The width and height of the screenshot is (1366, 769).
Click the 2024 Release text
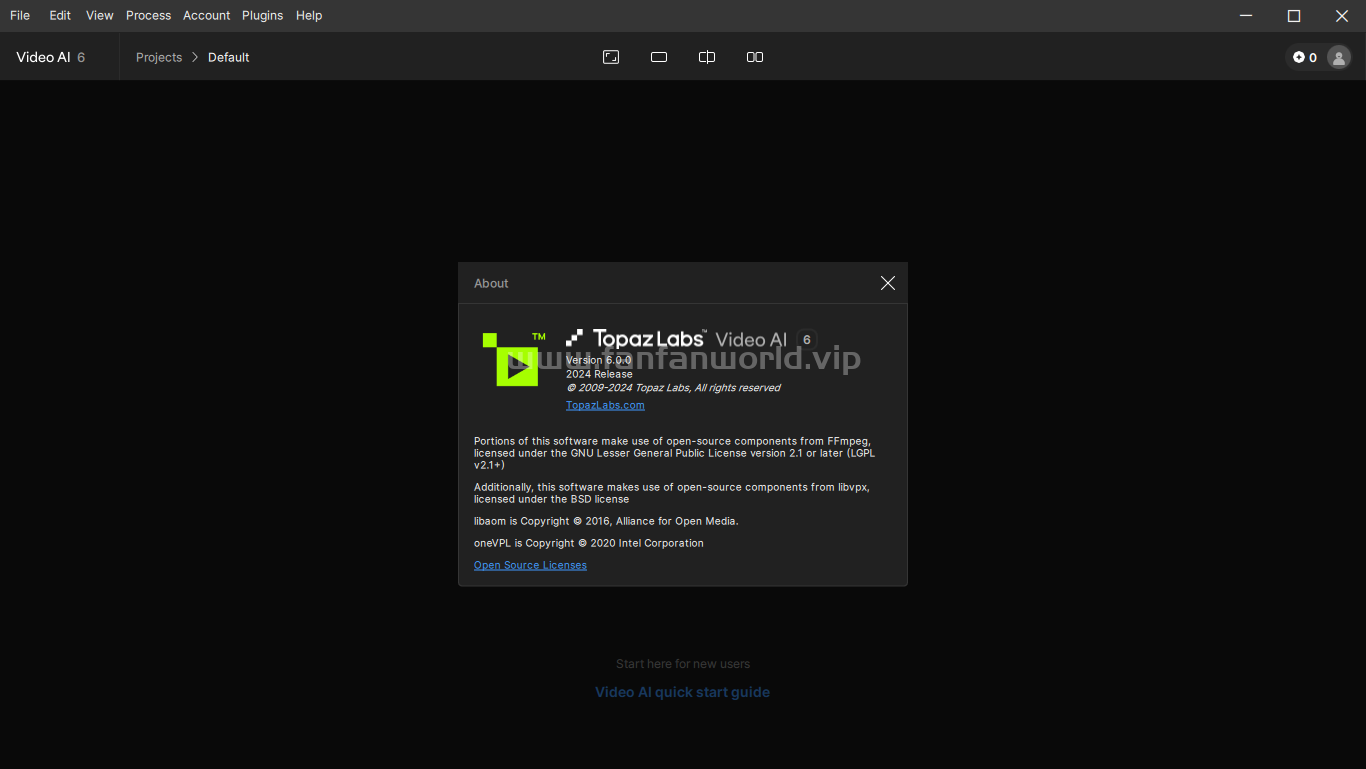[x=599, y=374]
